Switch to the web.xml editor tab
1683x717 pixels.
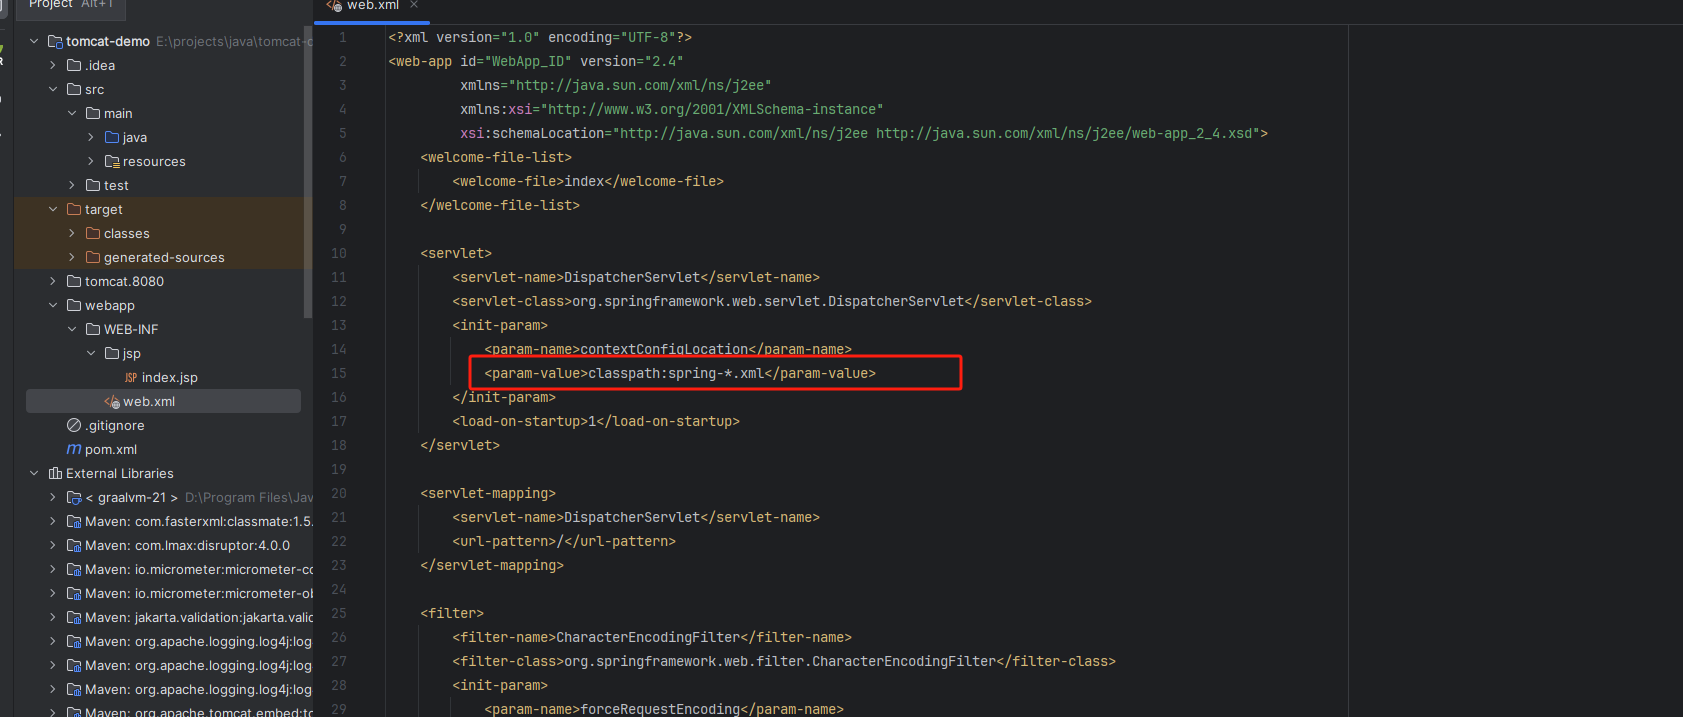(x=372, y=6)
